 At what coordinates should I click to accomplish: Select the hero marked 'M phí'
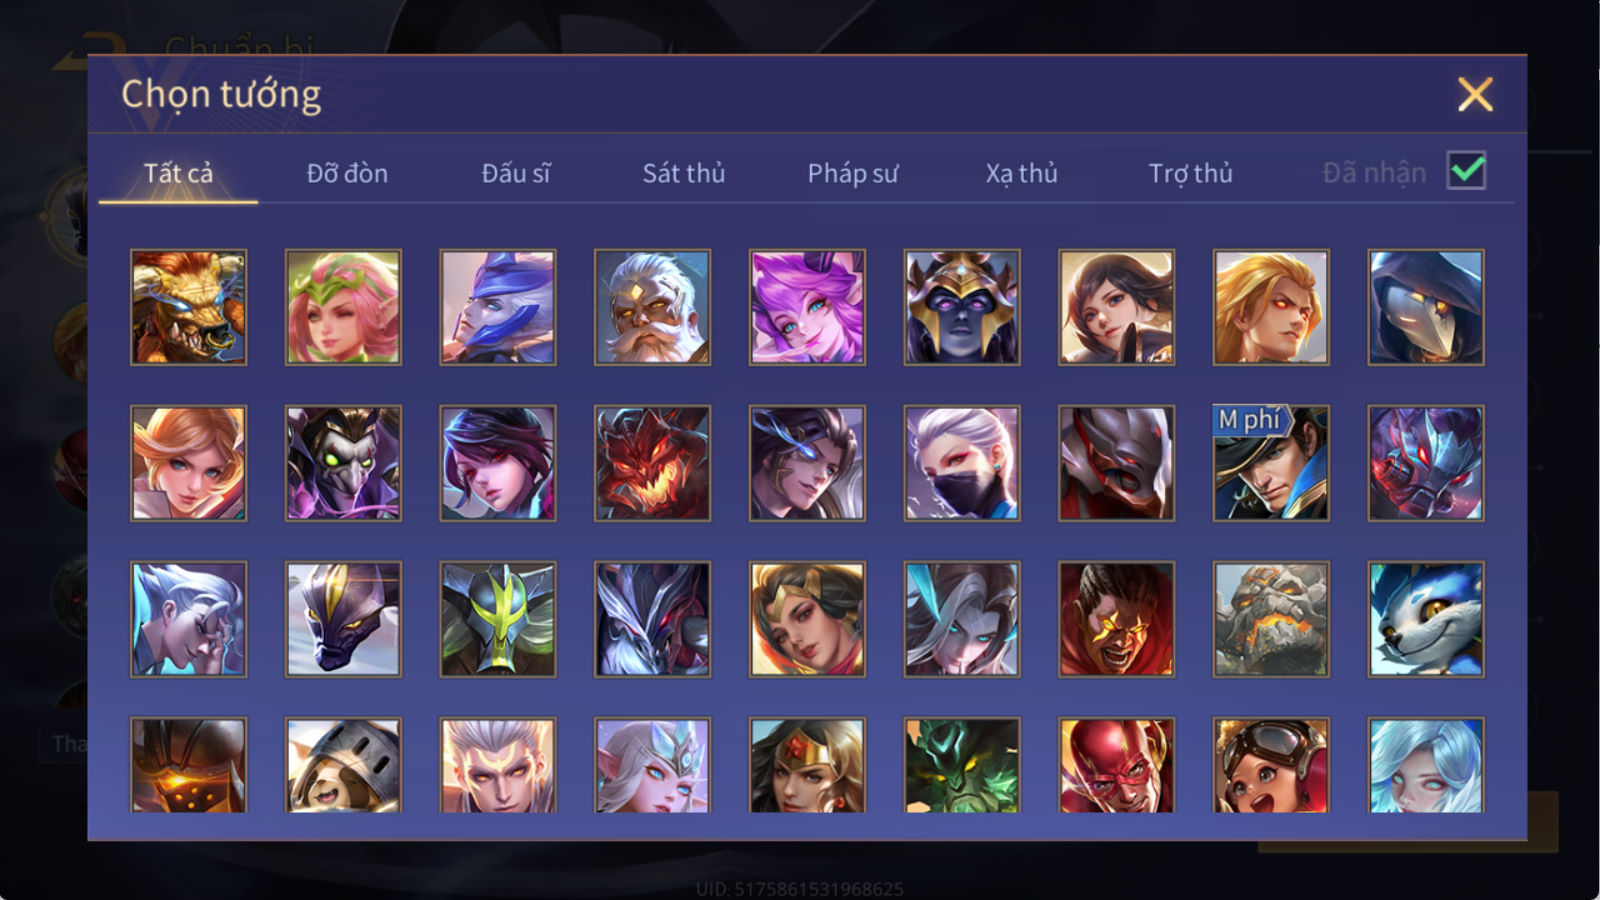[1271, 463]
